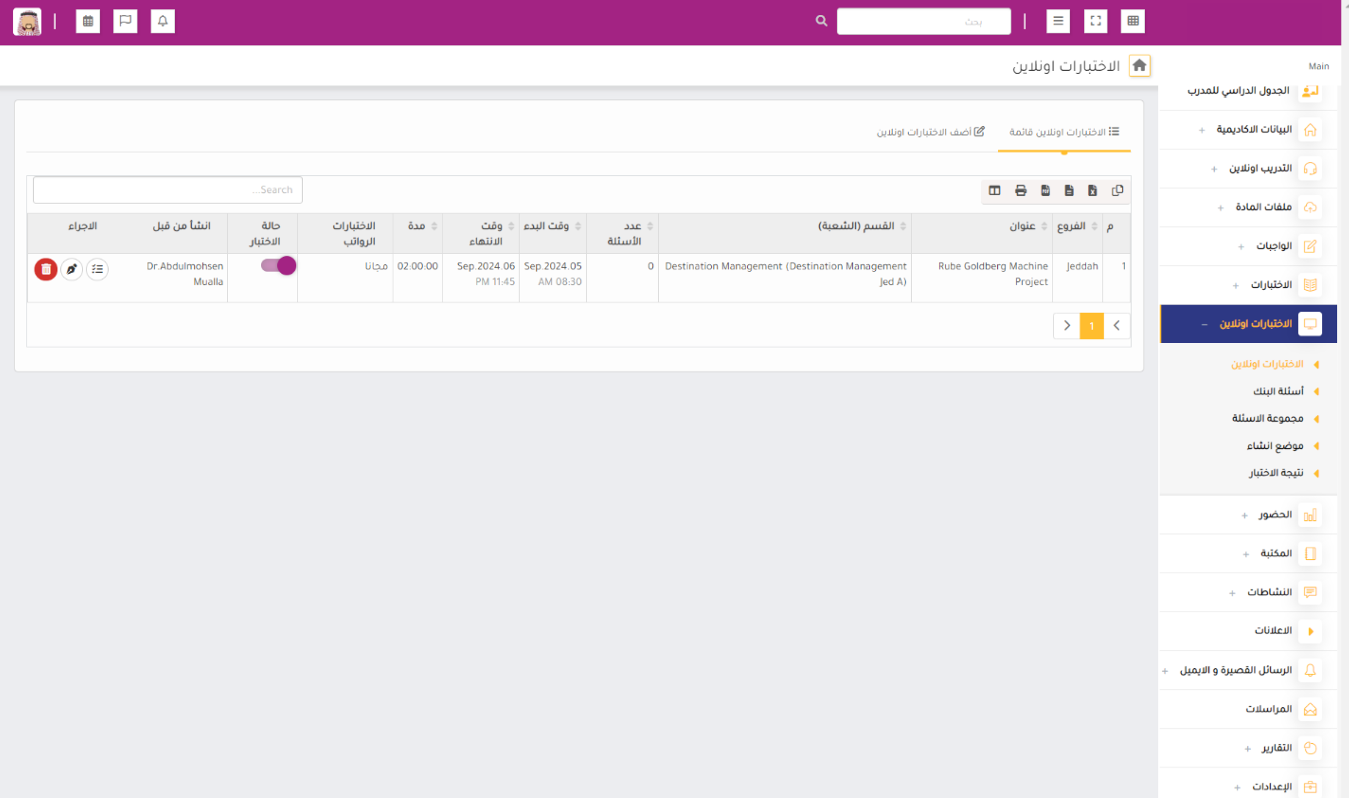Screen dimensions: 1349x798
Task: Open column visibility icon in table toolbar
Action: pyautogui.click(x=995, y=190)
